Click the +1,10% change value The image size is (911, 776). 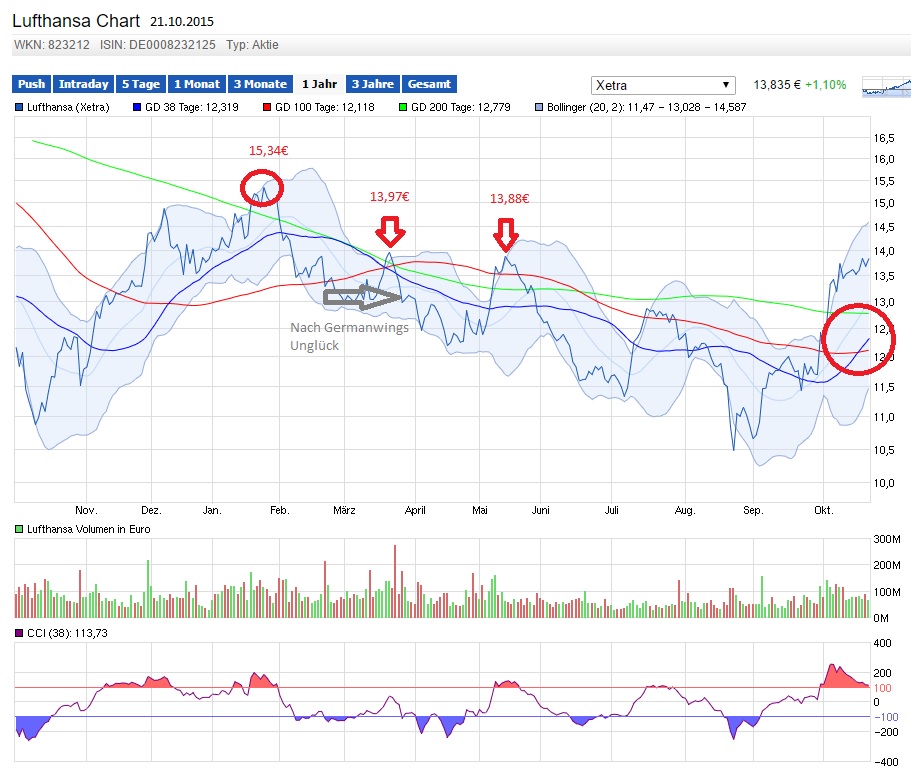[x=826, y=85]
